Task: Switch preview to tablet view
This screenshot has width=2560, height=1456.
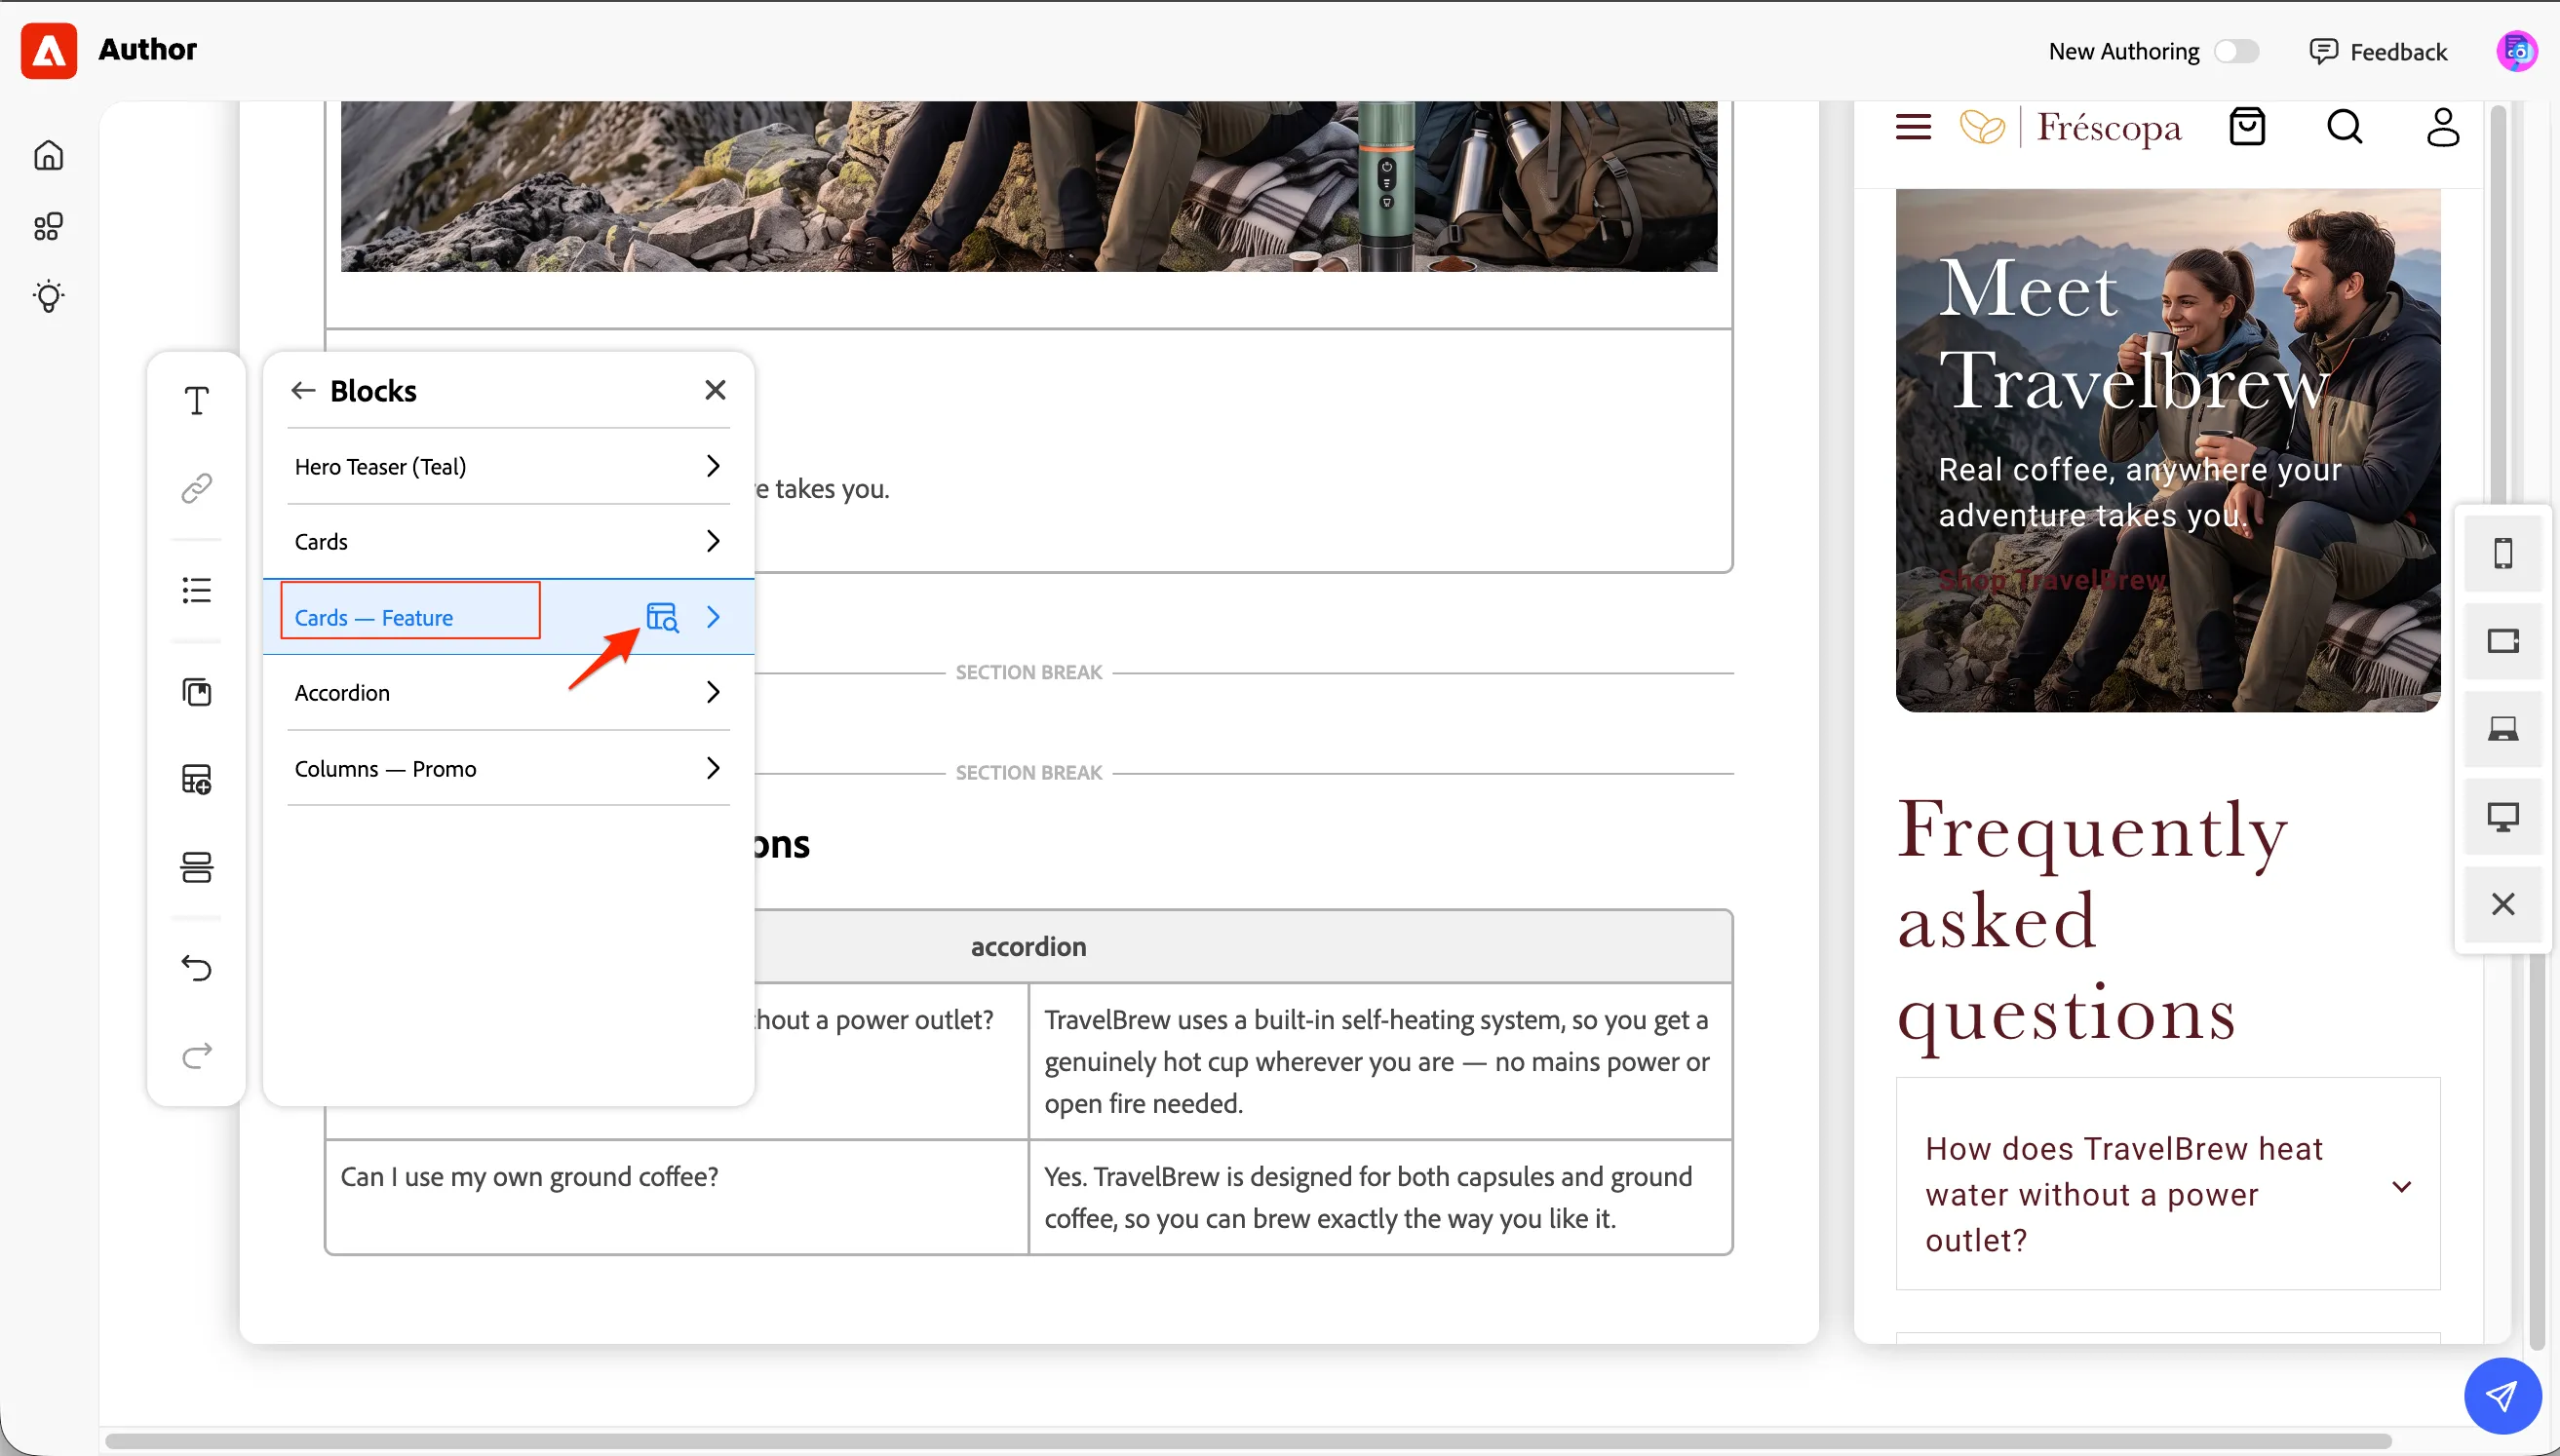Action: 2502,641
